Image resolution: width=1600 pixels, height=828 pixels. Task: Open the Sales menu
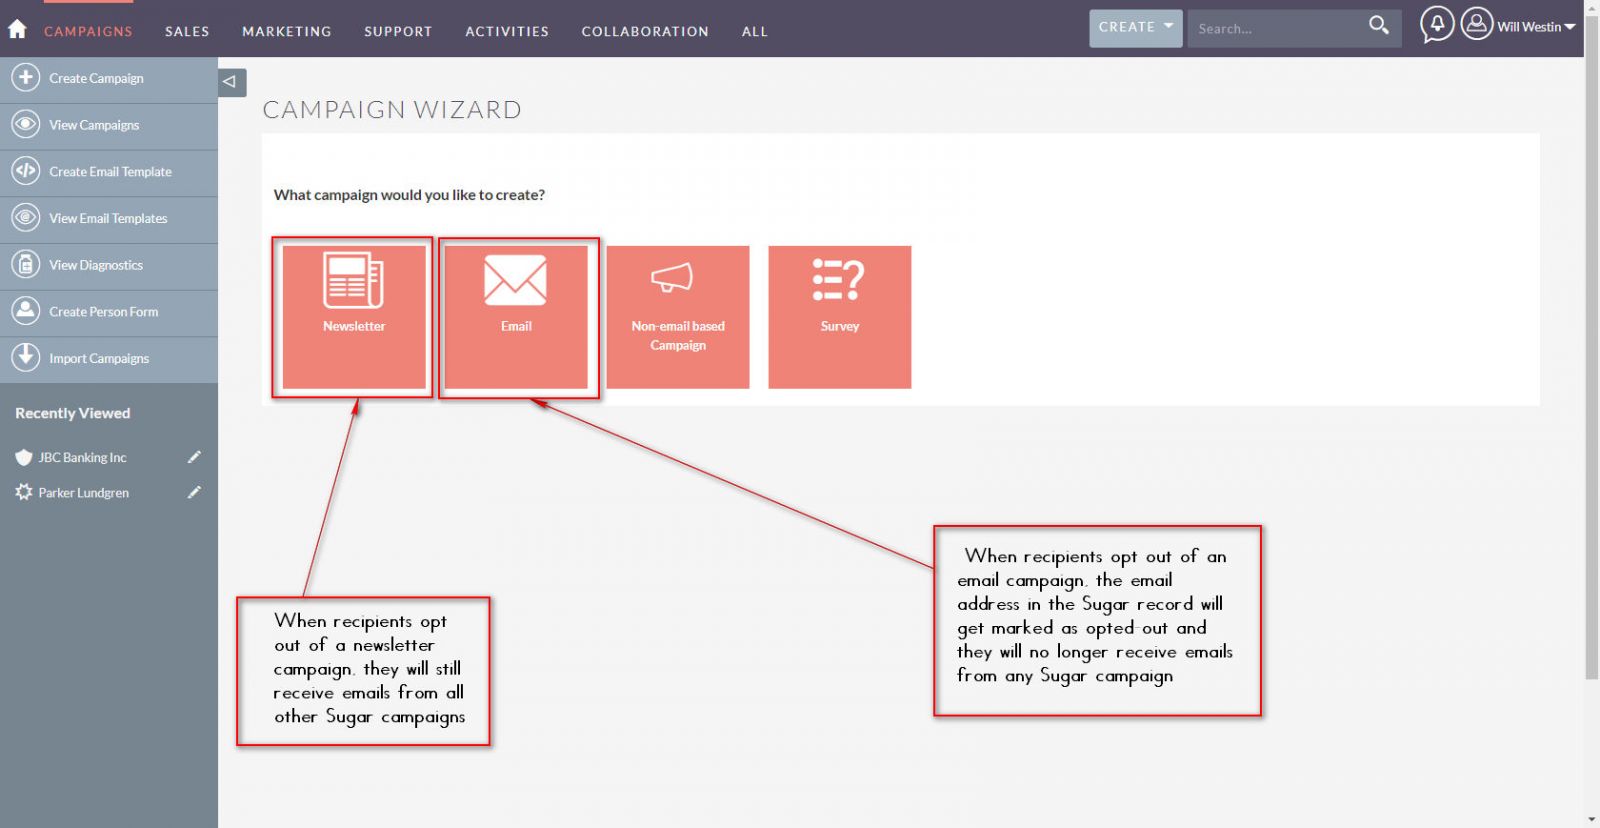187,31
